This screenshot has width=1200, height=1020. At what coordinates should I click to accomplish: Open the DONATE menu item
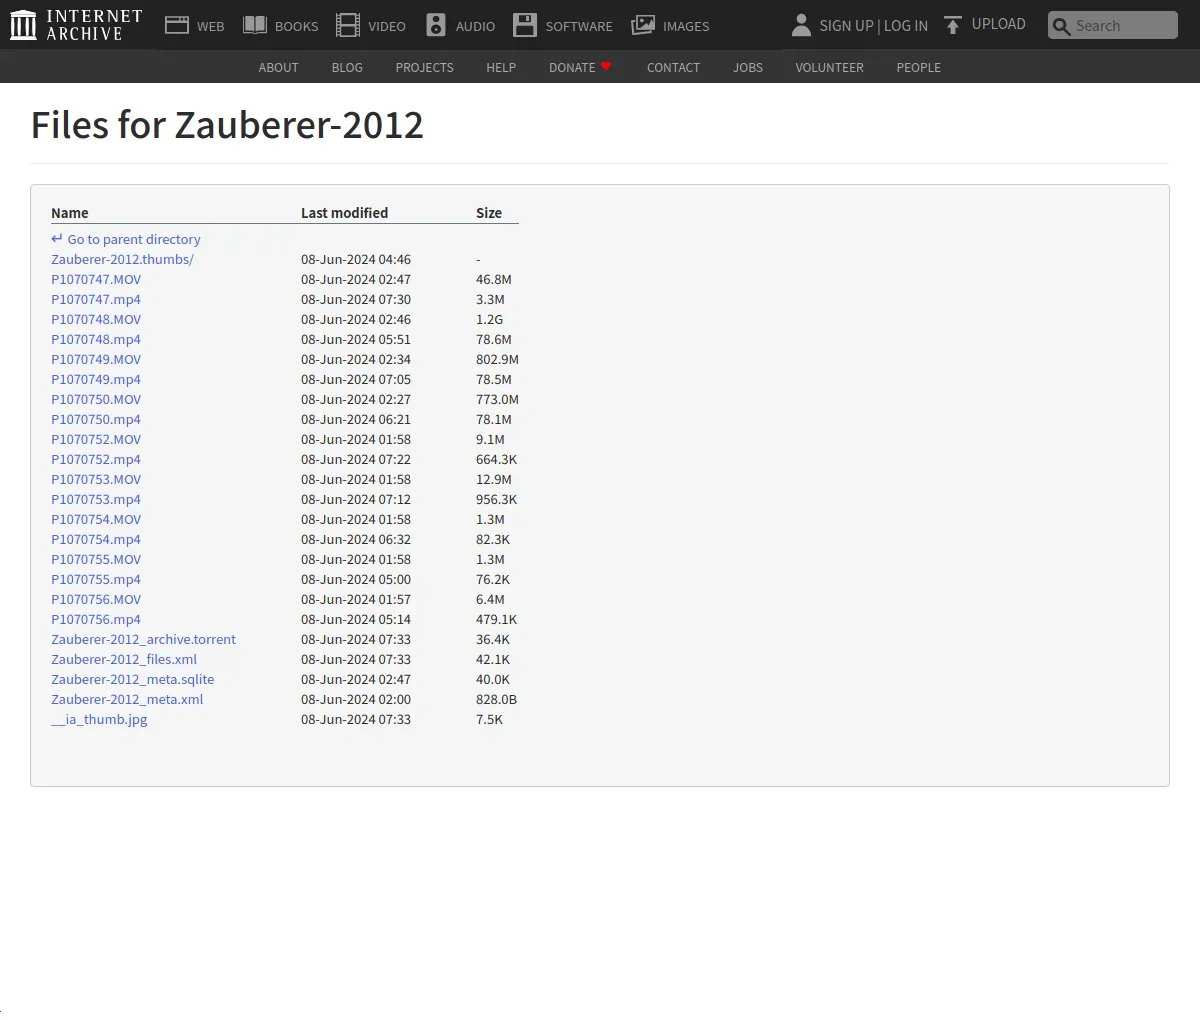click(x=572, y=67)
